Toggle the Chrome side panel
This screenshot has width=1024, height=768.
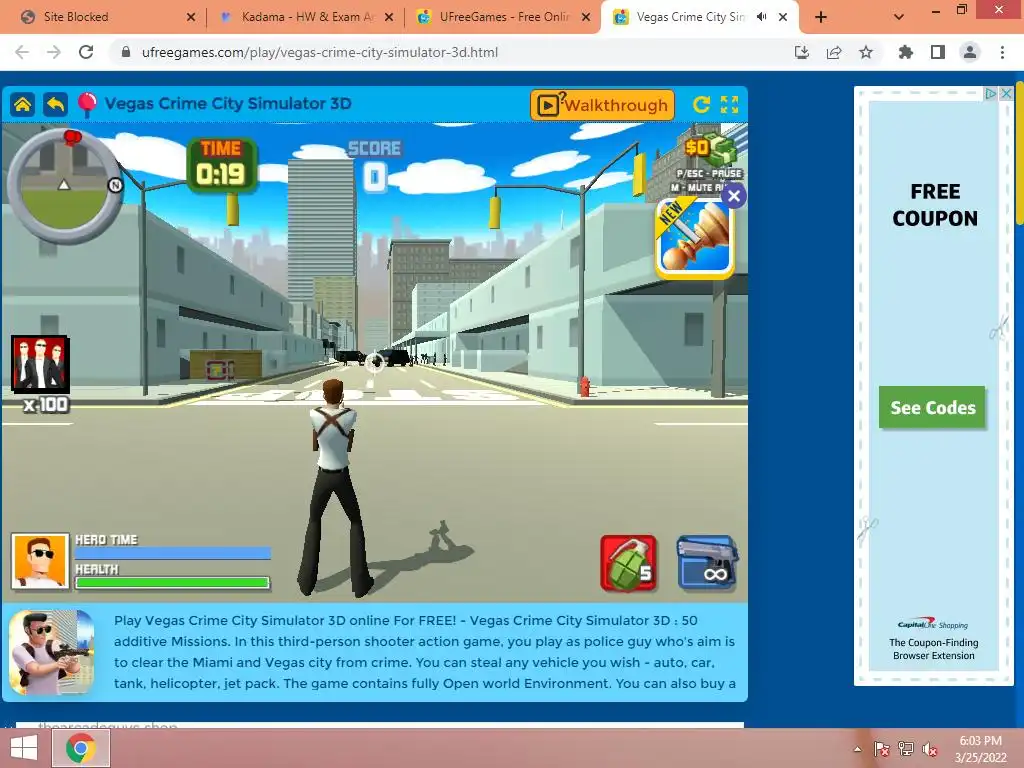938,52
